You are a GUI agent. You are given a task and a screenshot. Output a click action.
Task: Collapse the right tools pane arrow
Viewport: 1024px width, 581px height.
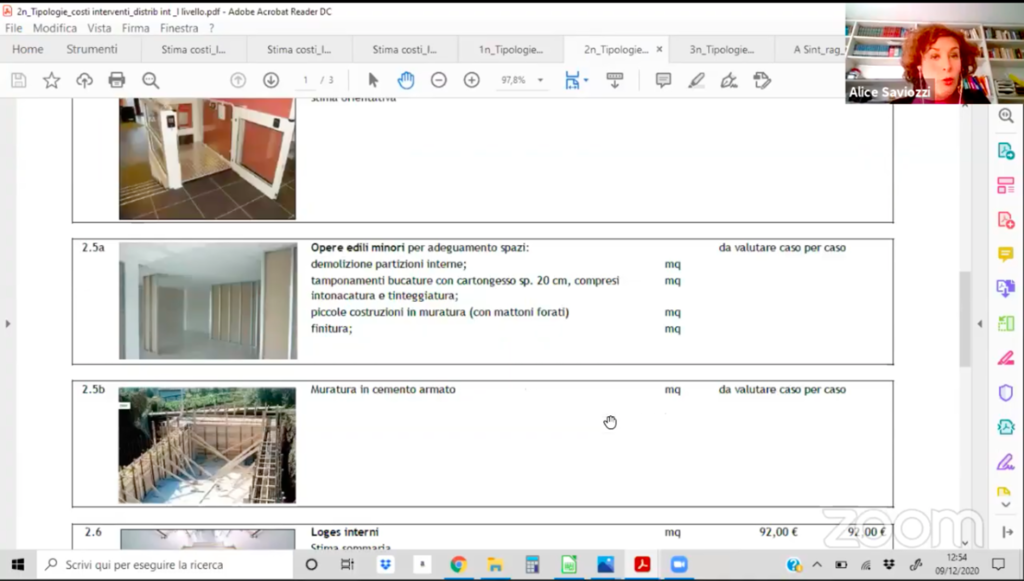[980, 324]
